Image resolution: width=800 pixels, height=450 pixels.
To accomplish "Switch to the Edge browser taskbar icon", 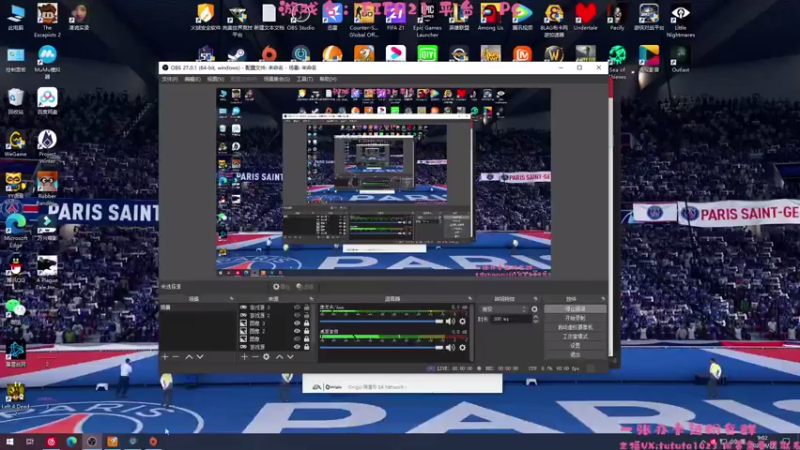I will [71, 441].
